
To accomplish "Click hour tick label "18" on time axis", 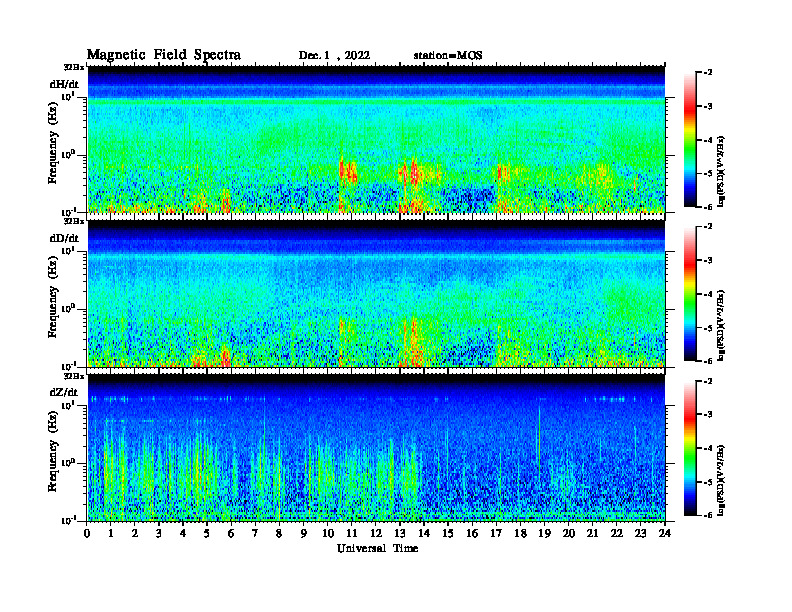I will click(x=520, y=534).
